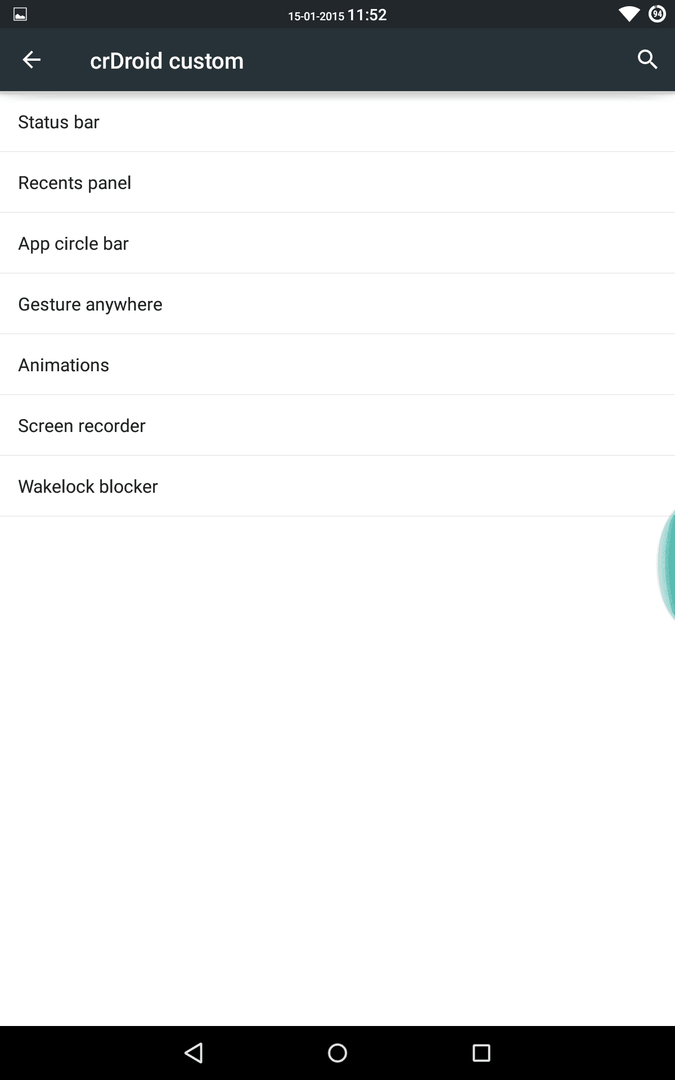Tap the crDroid custom title text
The image size is (675, 1080).
coord(167,61)
